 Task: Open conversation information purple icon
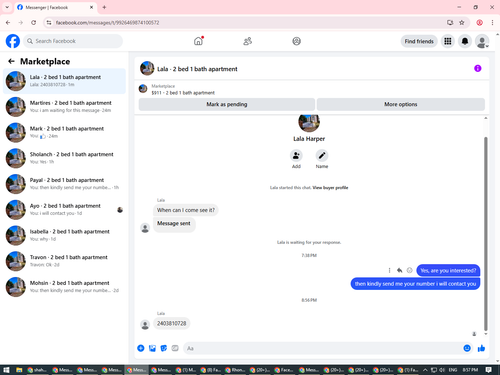(x=477, y=68)
